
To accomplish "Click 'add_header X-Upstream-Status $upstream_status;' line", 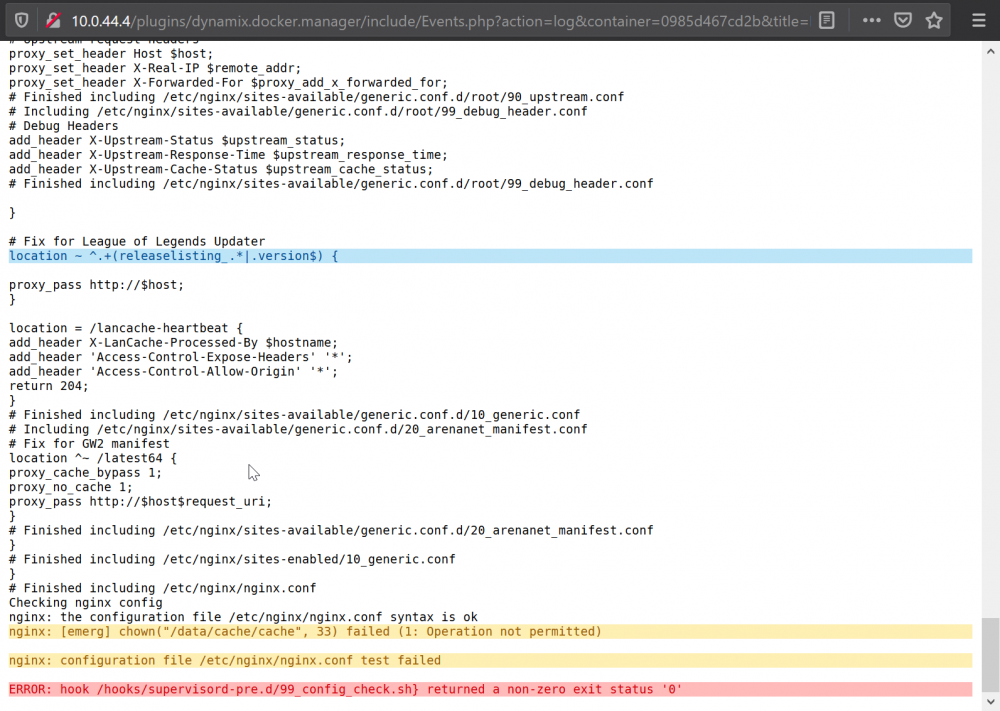I will (177, 140).
